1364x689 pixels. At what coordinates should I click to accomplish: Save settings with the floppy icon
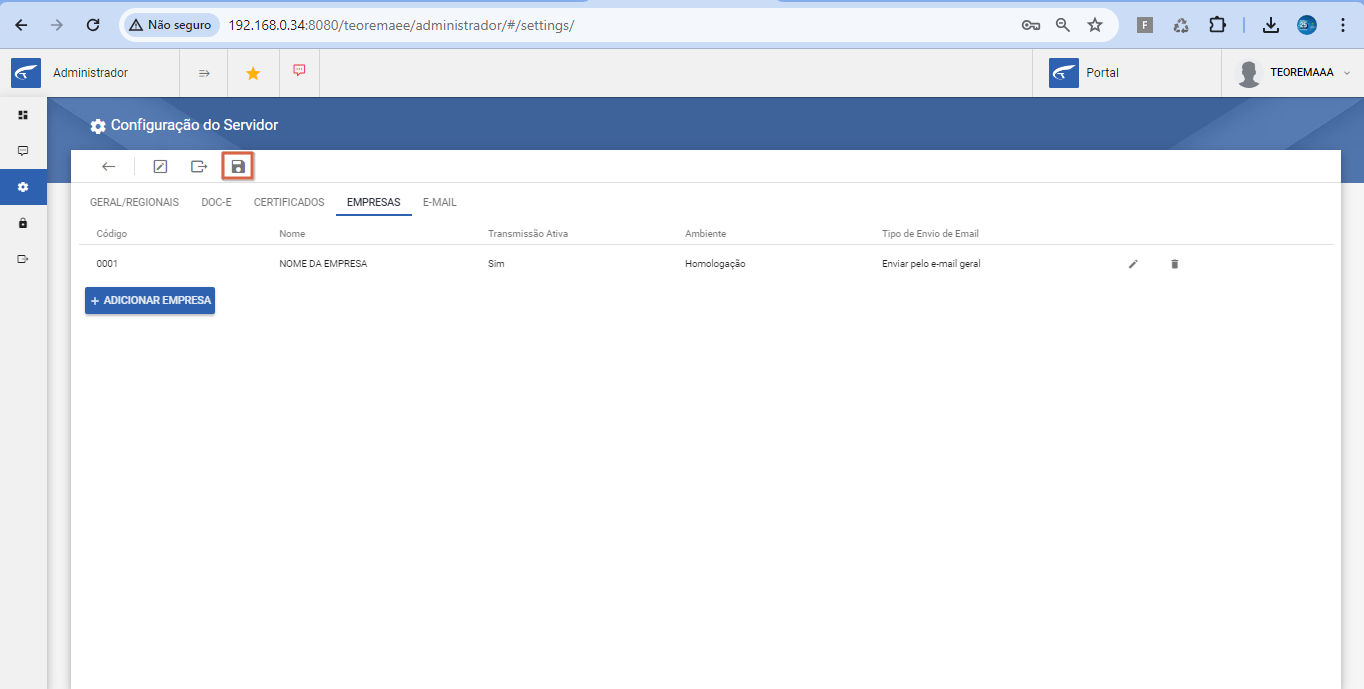238,166
